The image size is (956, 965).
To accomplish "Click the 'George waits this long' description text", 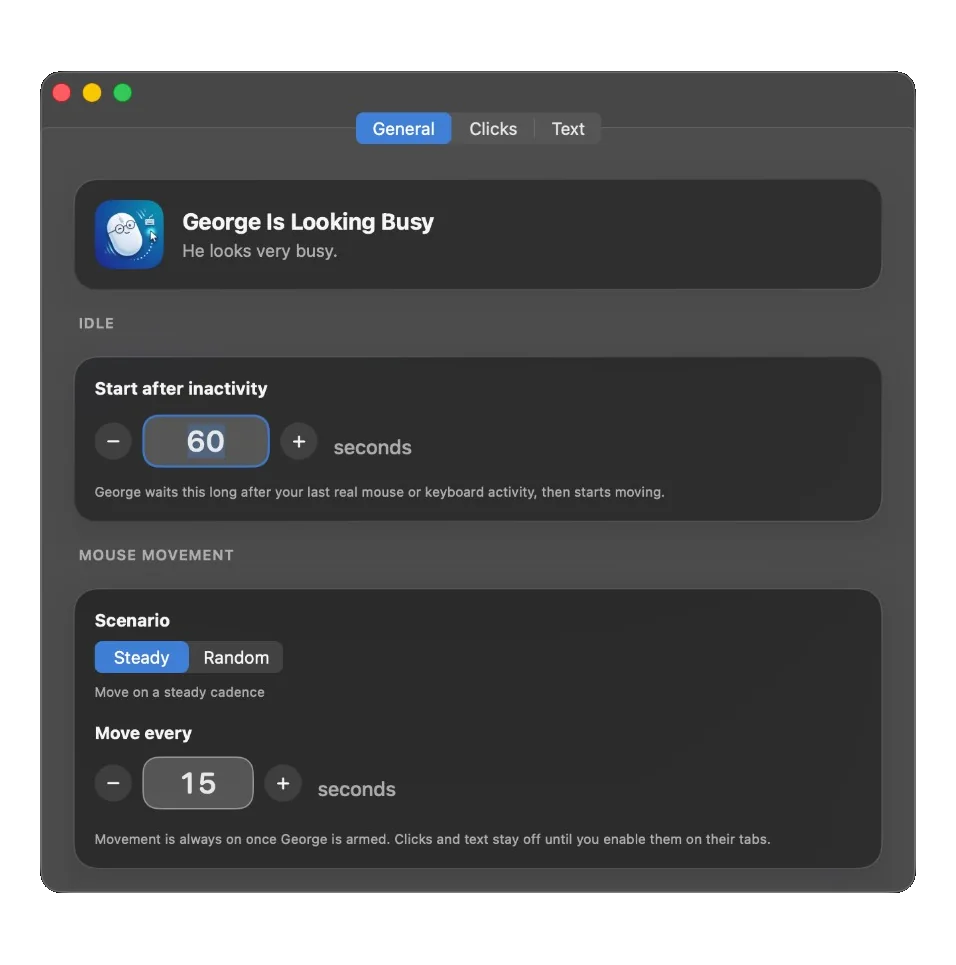I will coord(379,492).
